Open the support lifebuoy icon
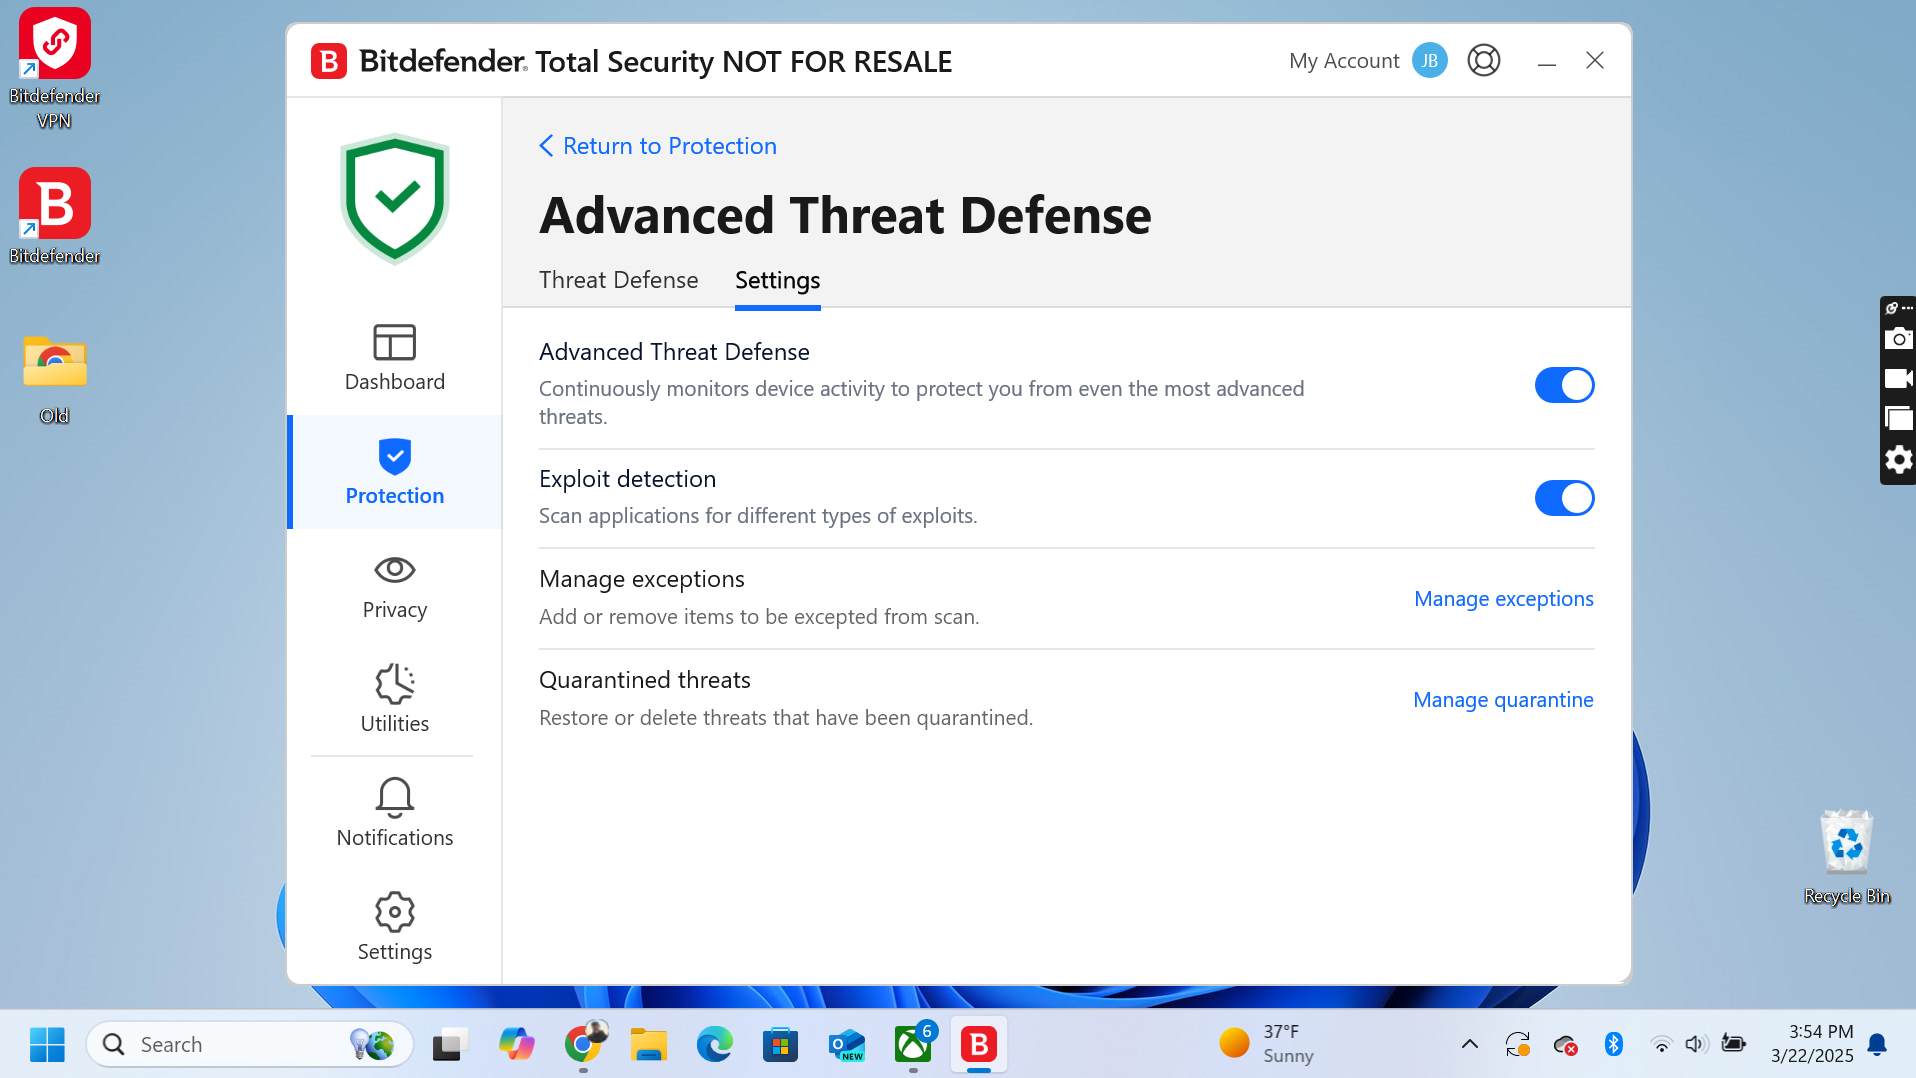 (x=1484, y=61)
